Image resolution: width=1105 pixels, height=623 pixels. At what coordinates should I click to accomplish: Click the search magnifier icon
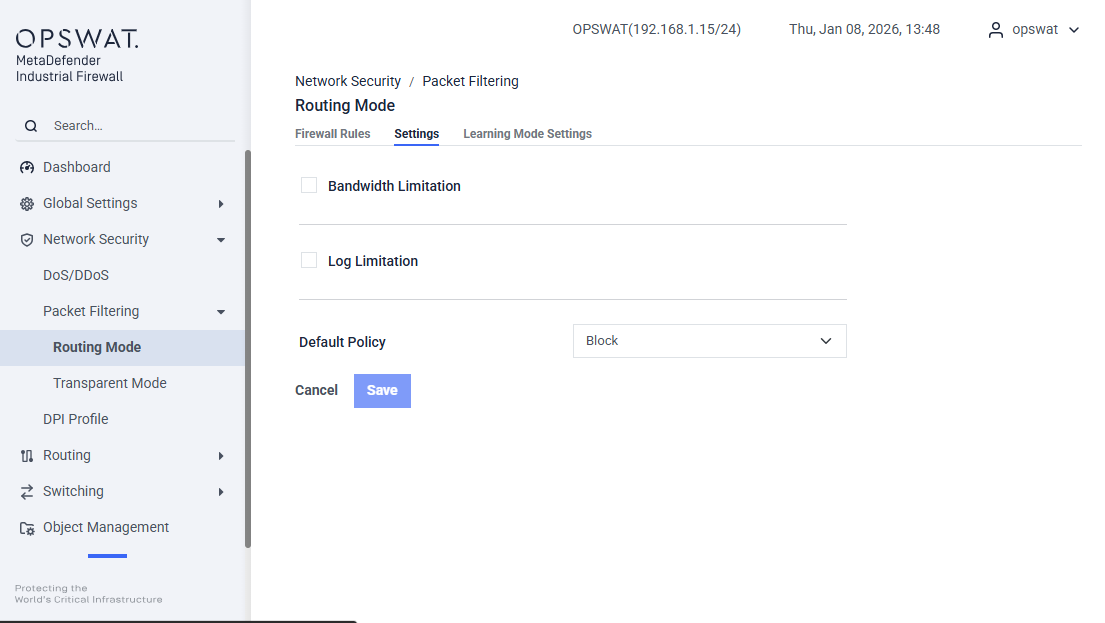pyautogui.click(x=31, y=125)
